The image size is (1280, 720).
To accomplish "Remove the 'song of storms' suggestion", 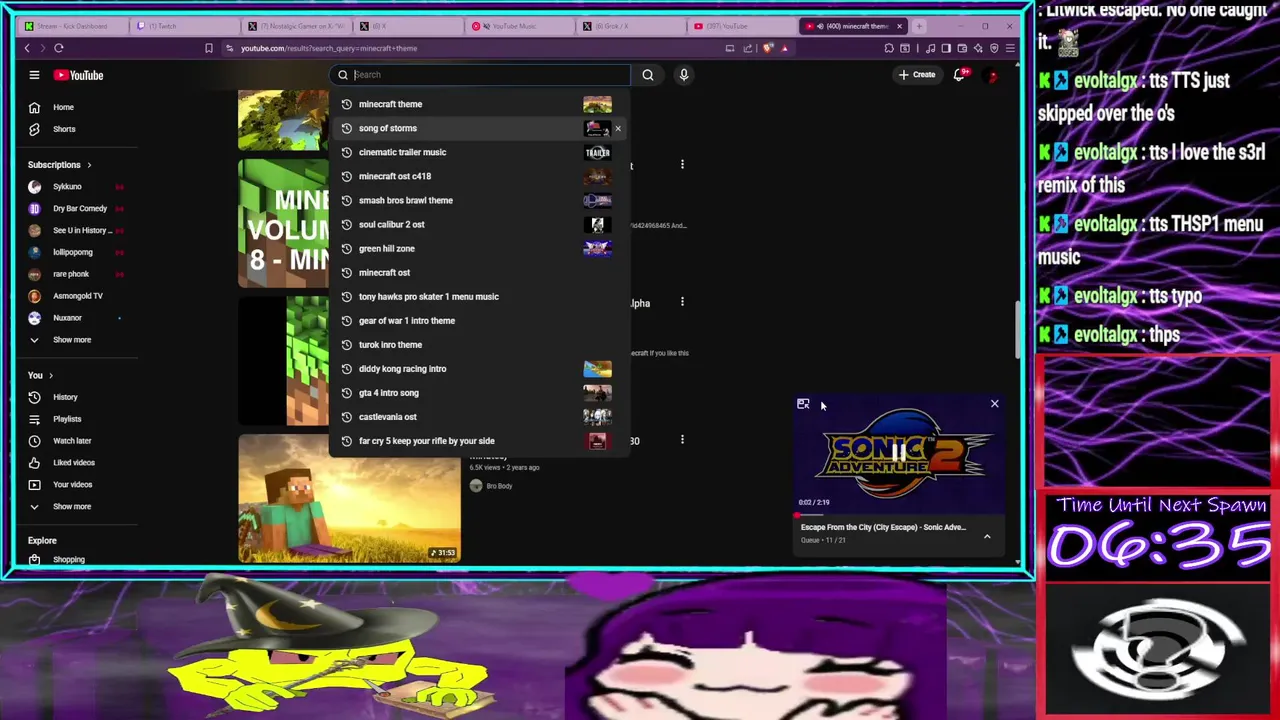I will tap(618, 128).
